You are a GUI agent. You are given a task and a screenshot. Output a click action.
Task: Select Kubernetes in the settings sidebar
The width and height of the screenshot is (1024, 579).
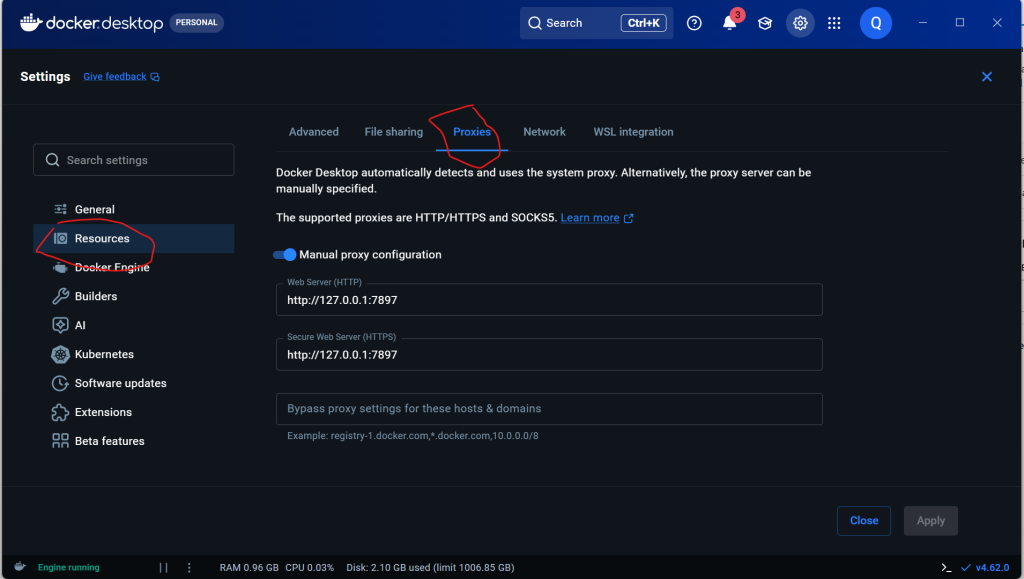tap(104, 354)
